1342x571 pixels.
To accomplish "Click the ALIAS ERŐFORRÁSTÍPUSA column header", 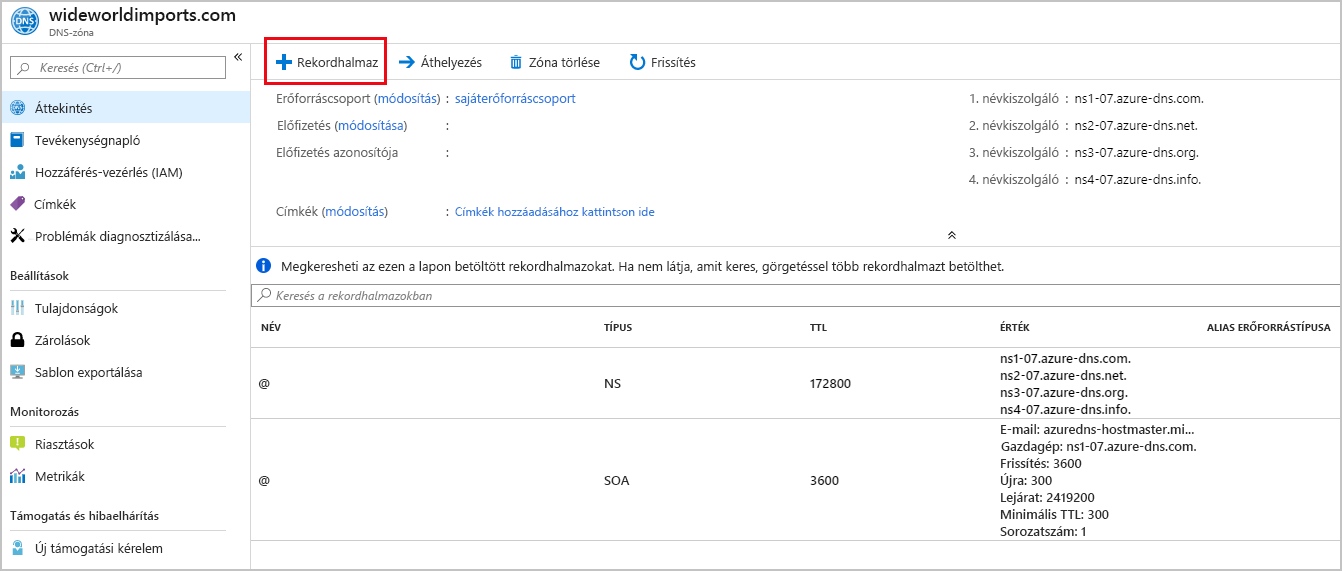I will pyautogui.click(x=1268, y=327).
